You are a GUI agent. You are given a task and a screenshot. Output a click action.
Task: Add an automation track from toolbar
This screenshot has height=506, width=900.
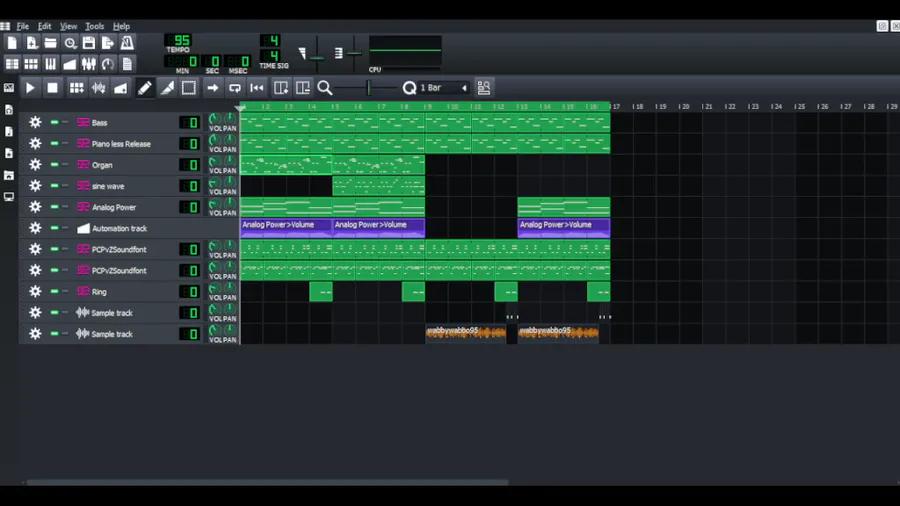coord(121,88)
